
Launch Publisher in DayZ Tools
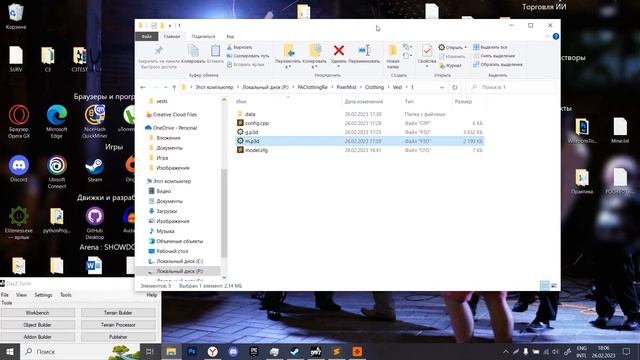[x=118, y=337]
